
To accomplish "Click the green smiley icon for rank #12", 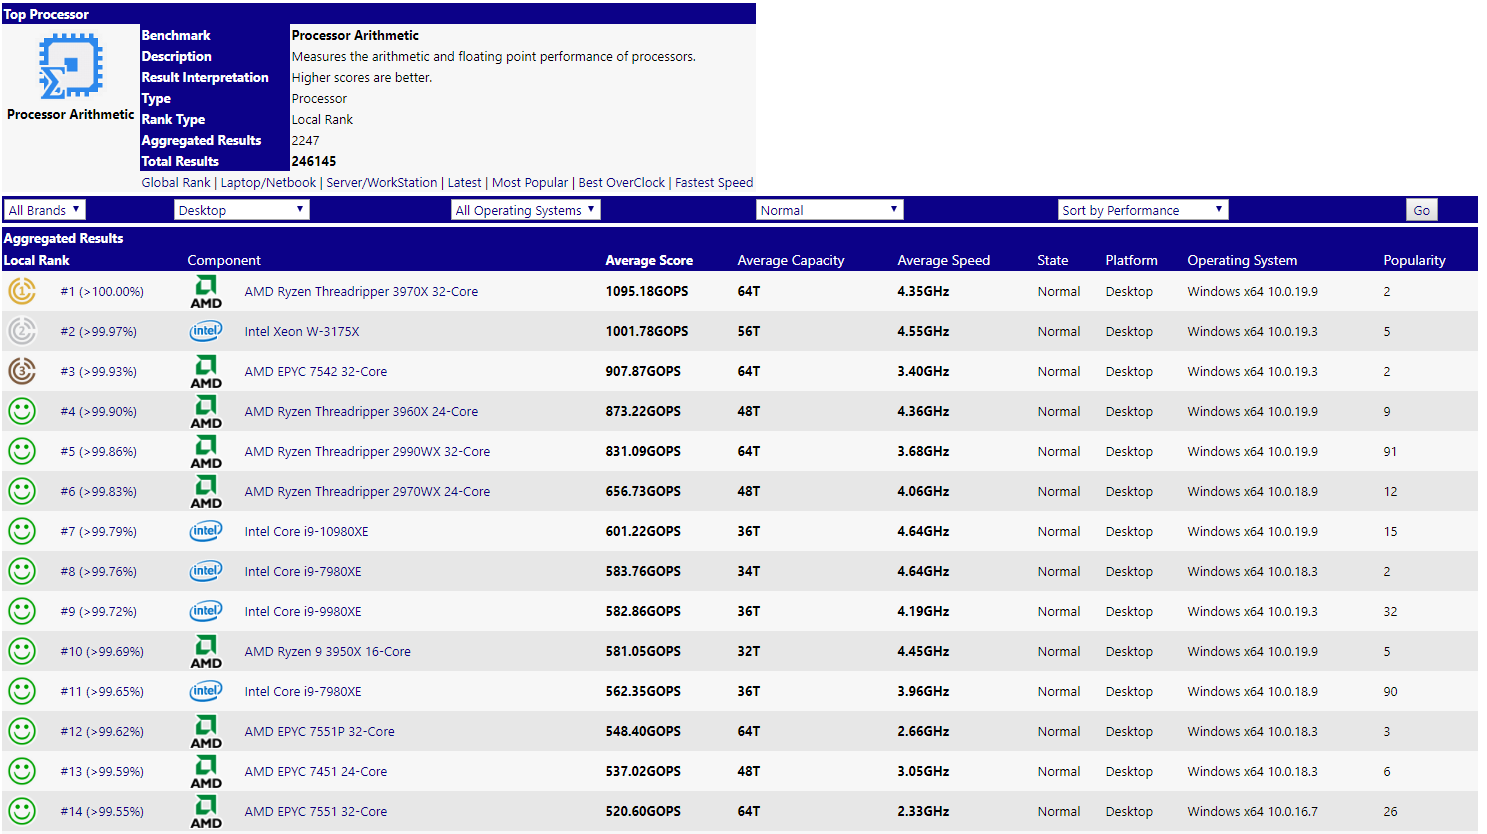I will [22, 731].
